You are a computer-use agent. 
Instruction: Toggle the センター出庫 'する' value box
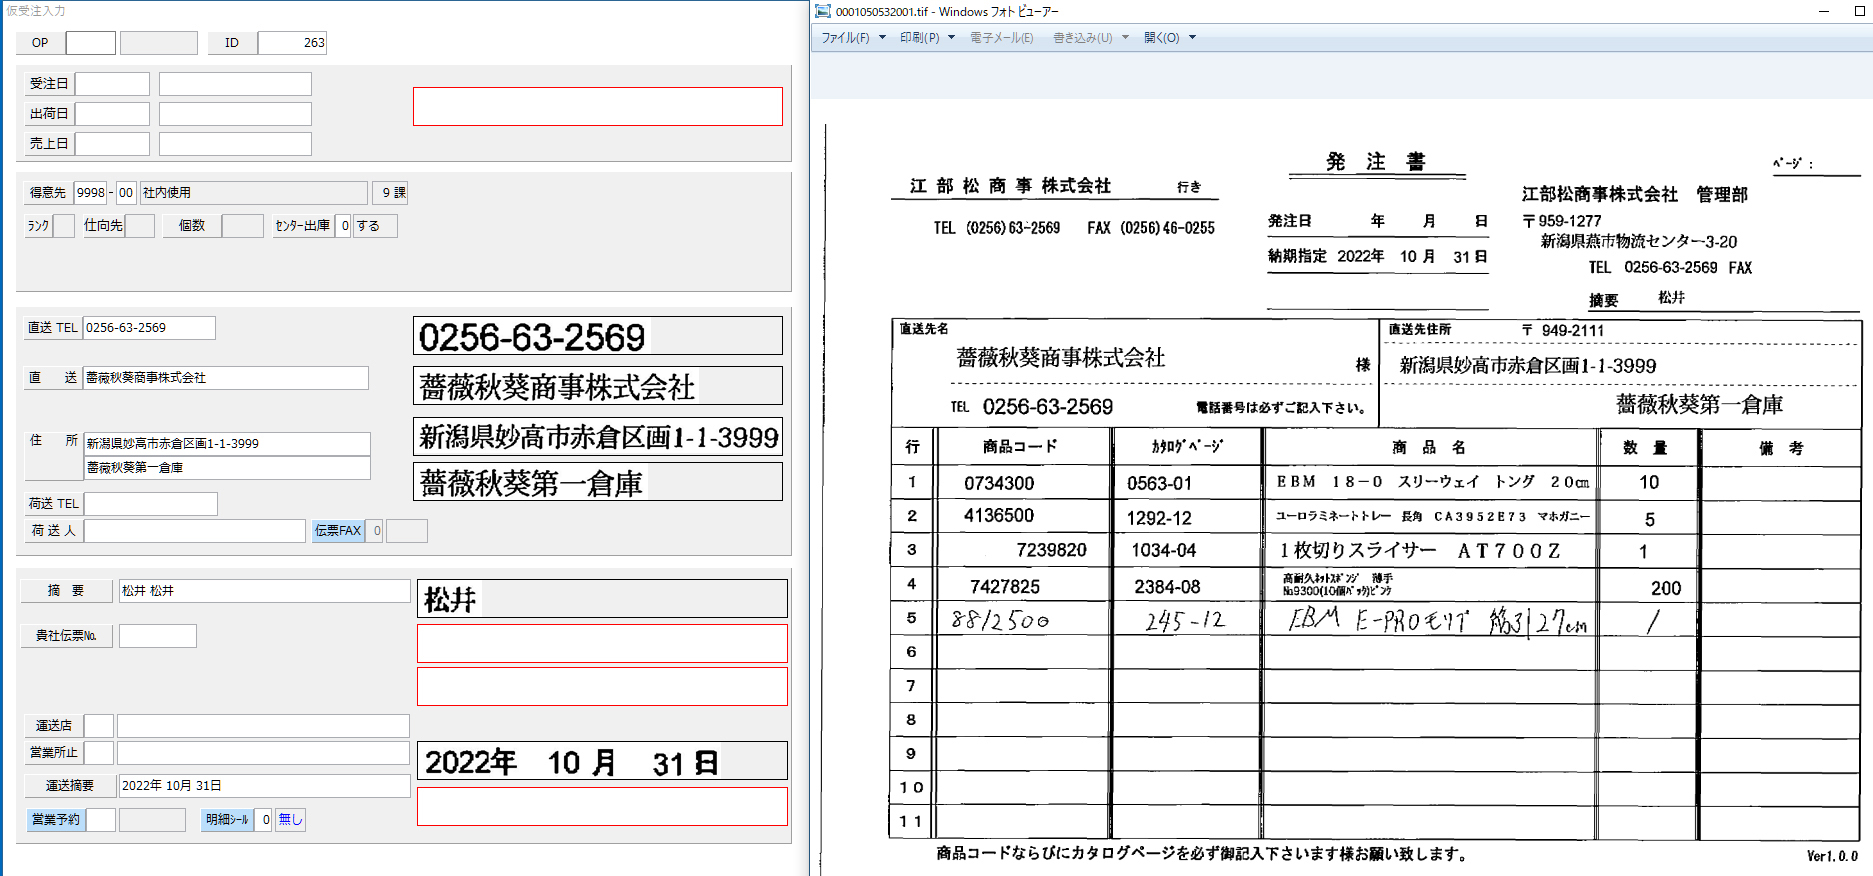pos(374,226)
